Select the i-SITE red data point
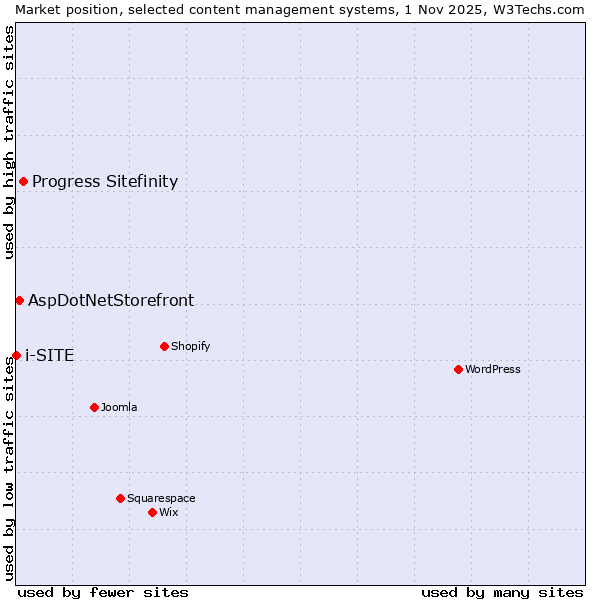 click(x=16, y=355)
